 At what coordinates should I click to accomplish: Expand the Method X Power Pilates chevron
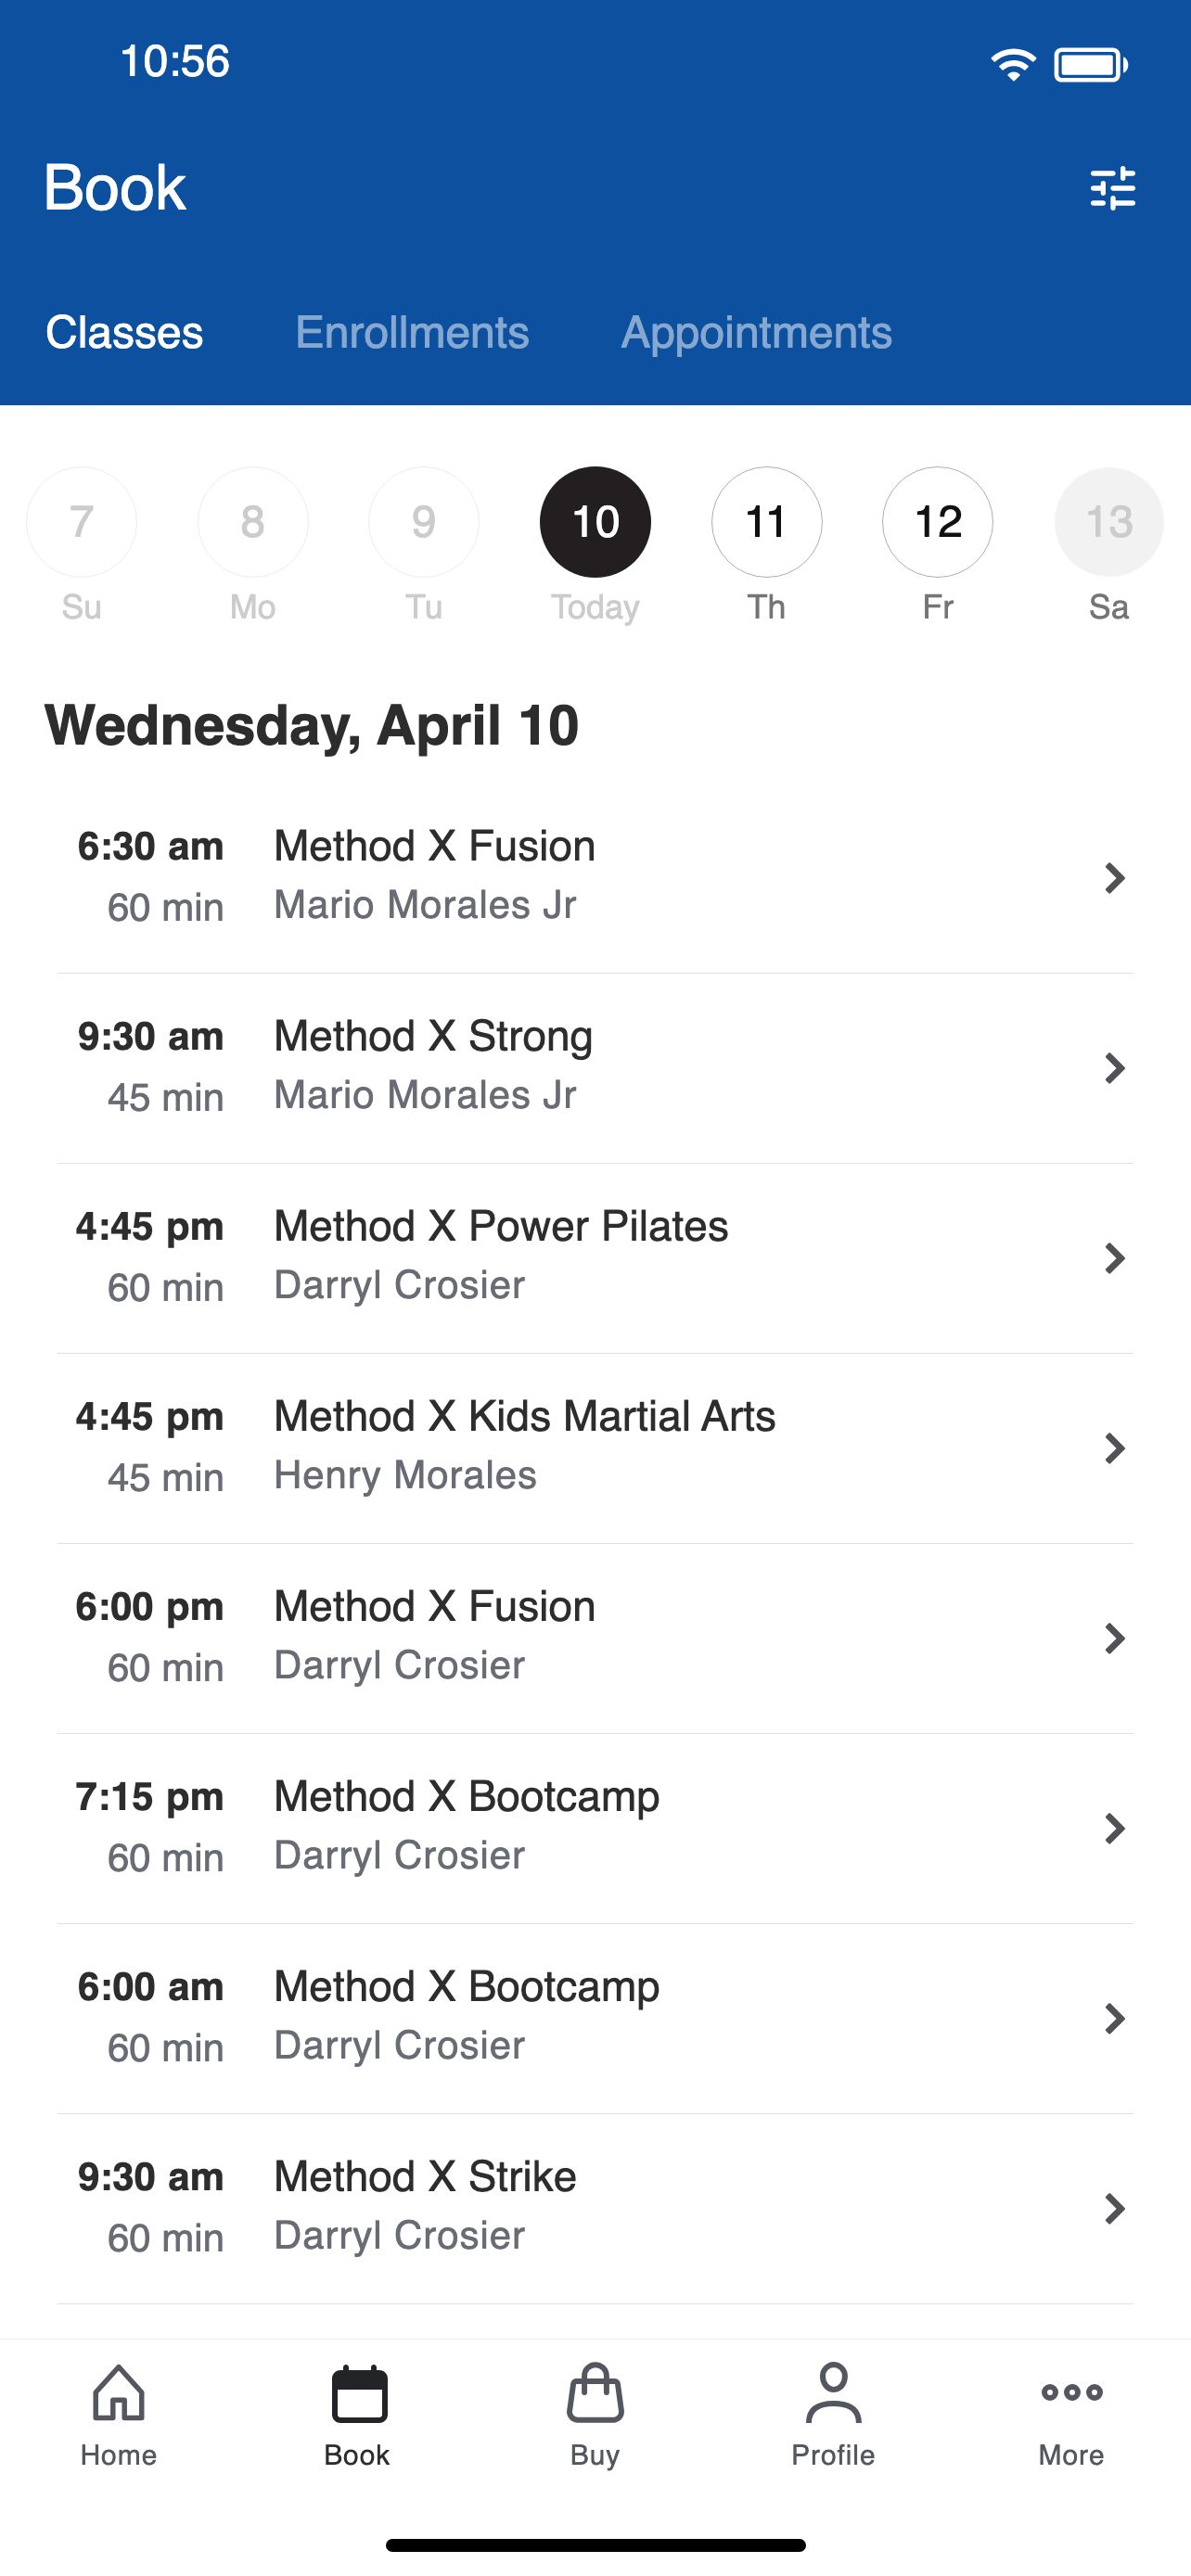click(1115, 1258)
